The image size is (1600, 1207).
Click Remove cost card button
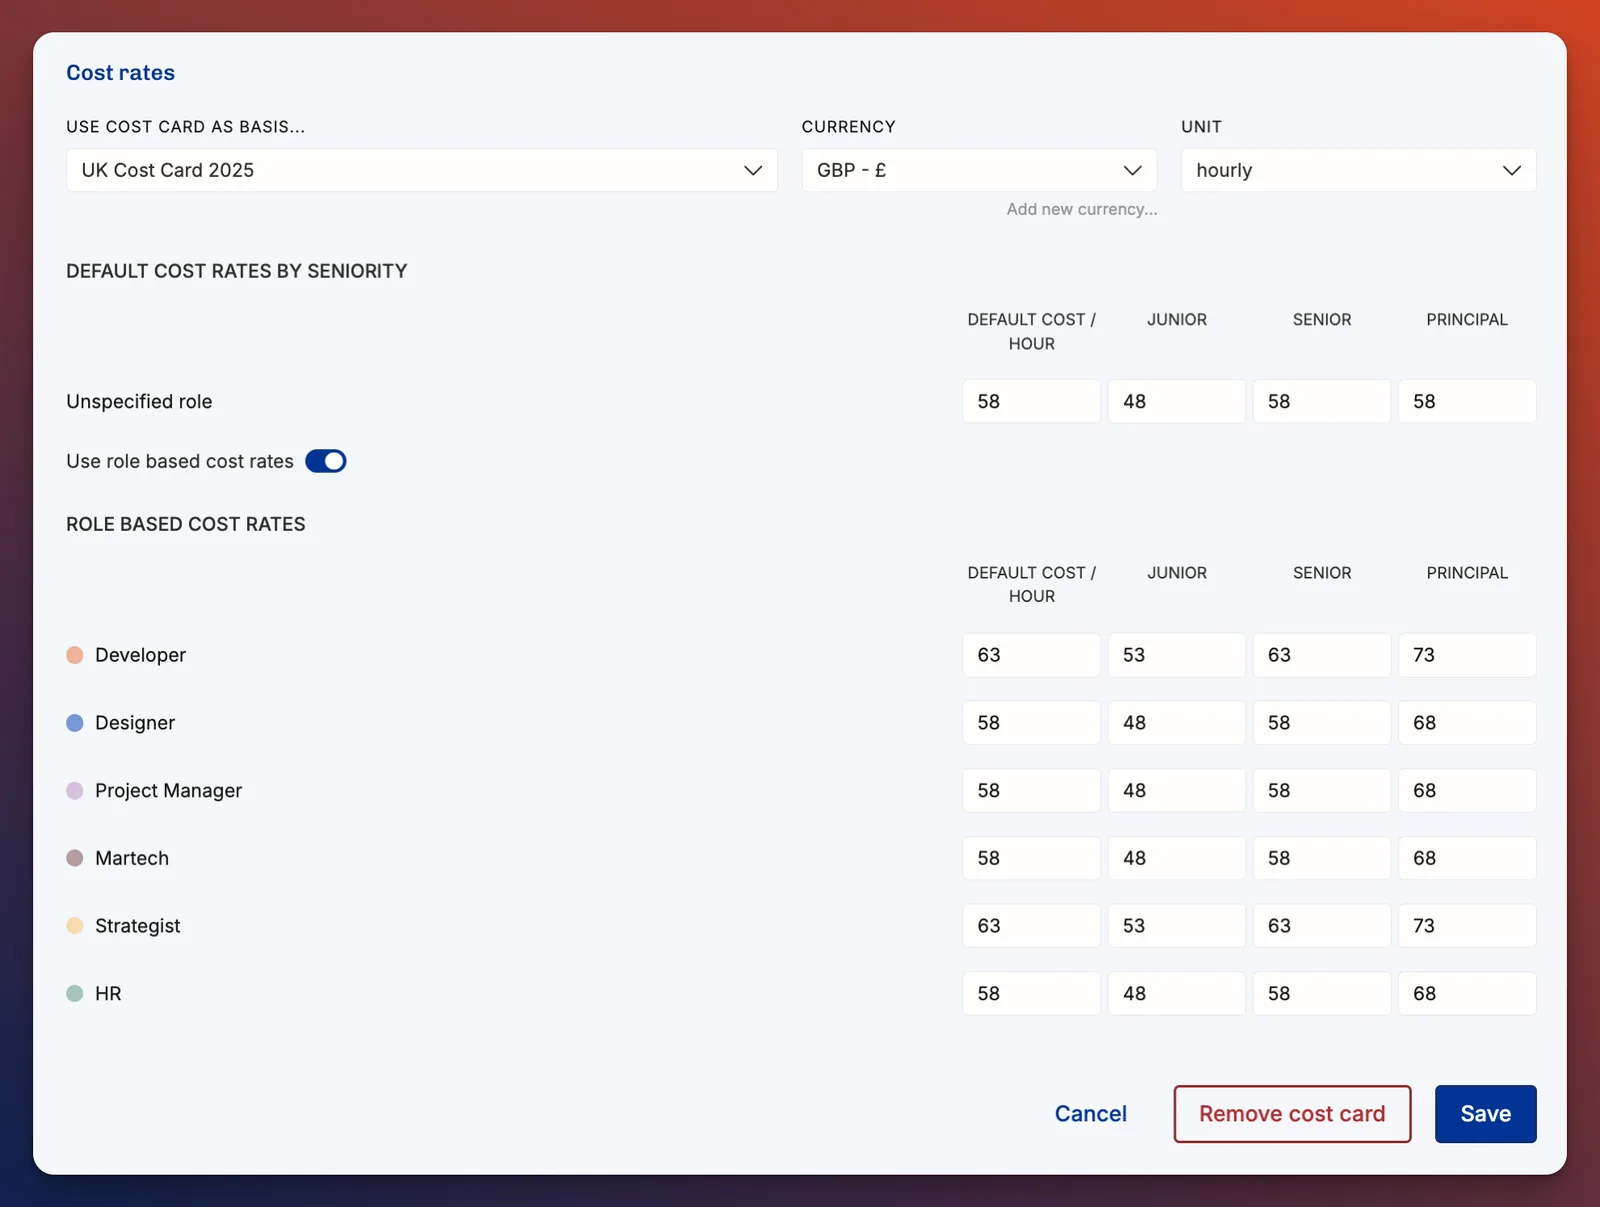coord(1292,1114)
